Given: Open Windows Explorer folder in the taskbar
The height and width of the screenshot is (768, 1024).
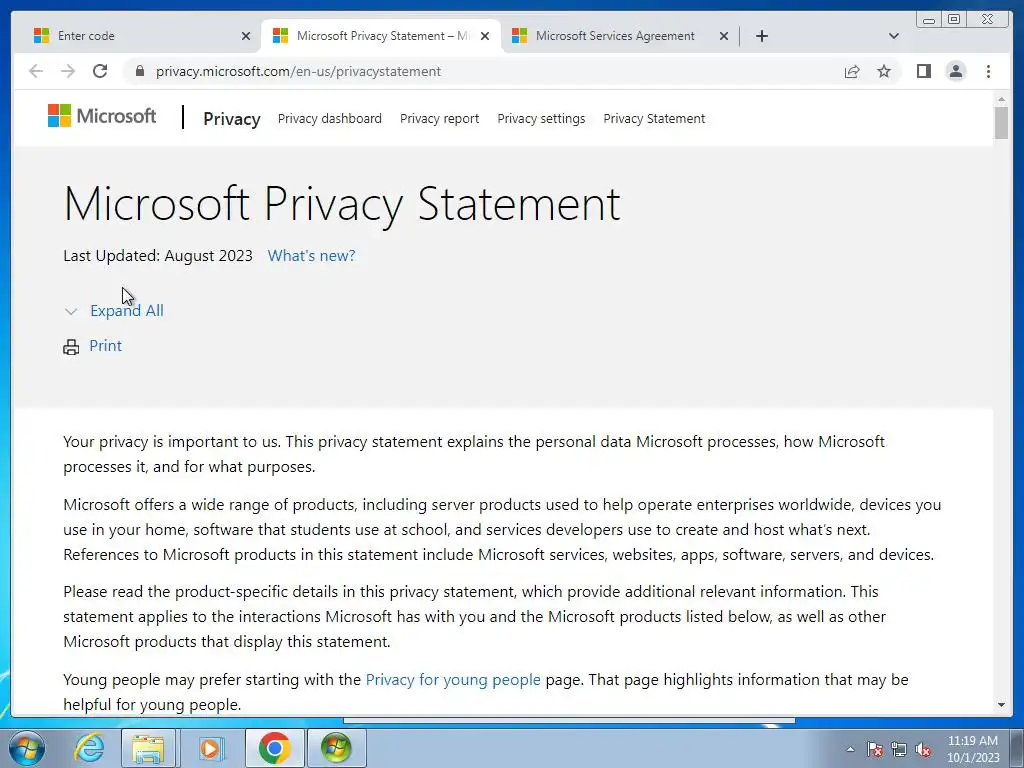Looking at the screenshot, I should click(x=148, y=748).
